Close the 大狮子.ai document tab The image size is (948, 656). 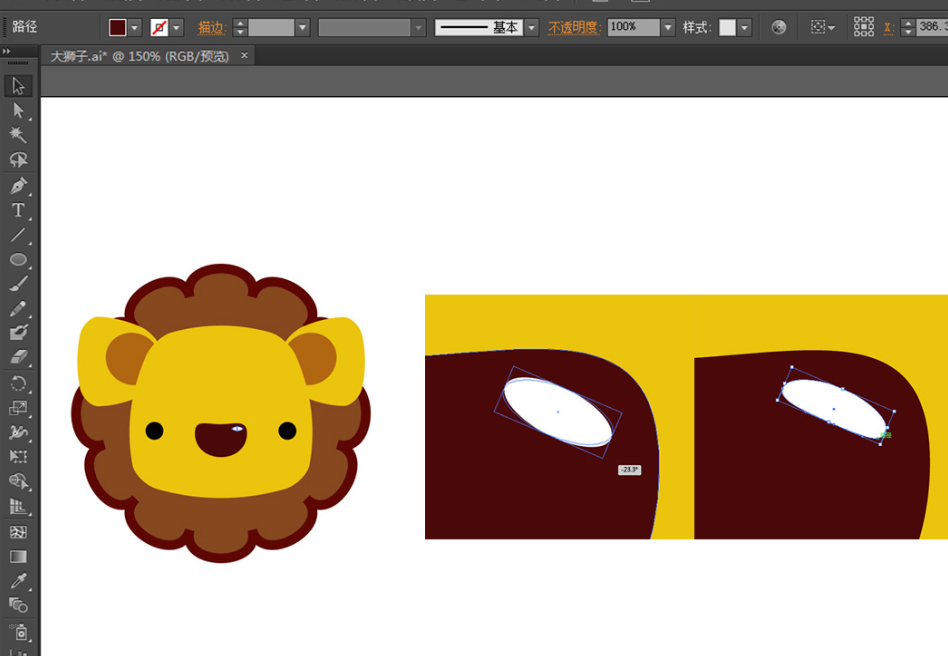point(244,57)
